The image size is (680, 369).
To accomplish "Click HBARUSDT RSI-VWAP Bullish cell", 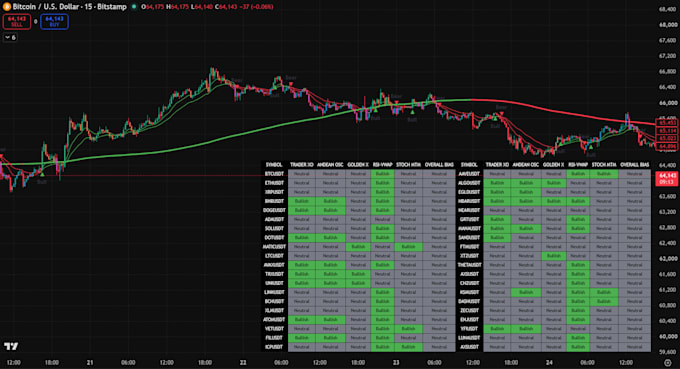I will 578,201.
